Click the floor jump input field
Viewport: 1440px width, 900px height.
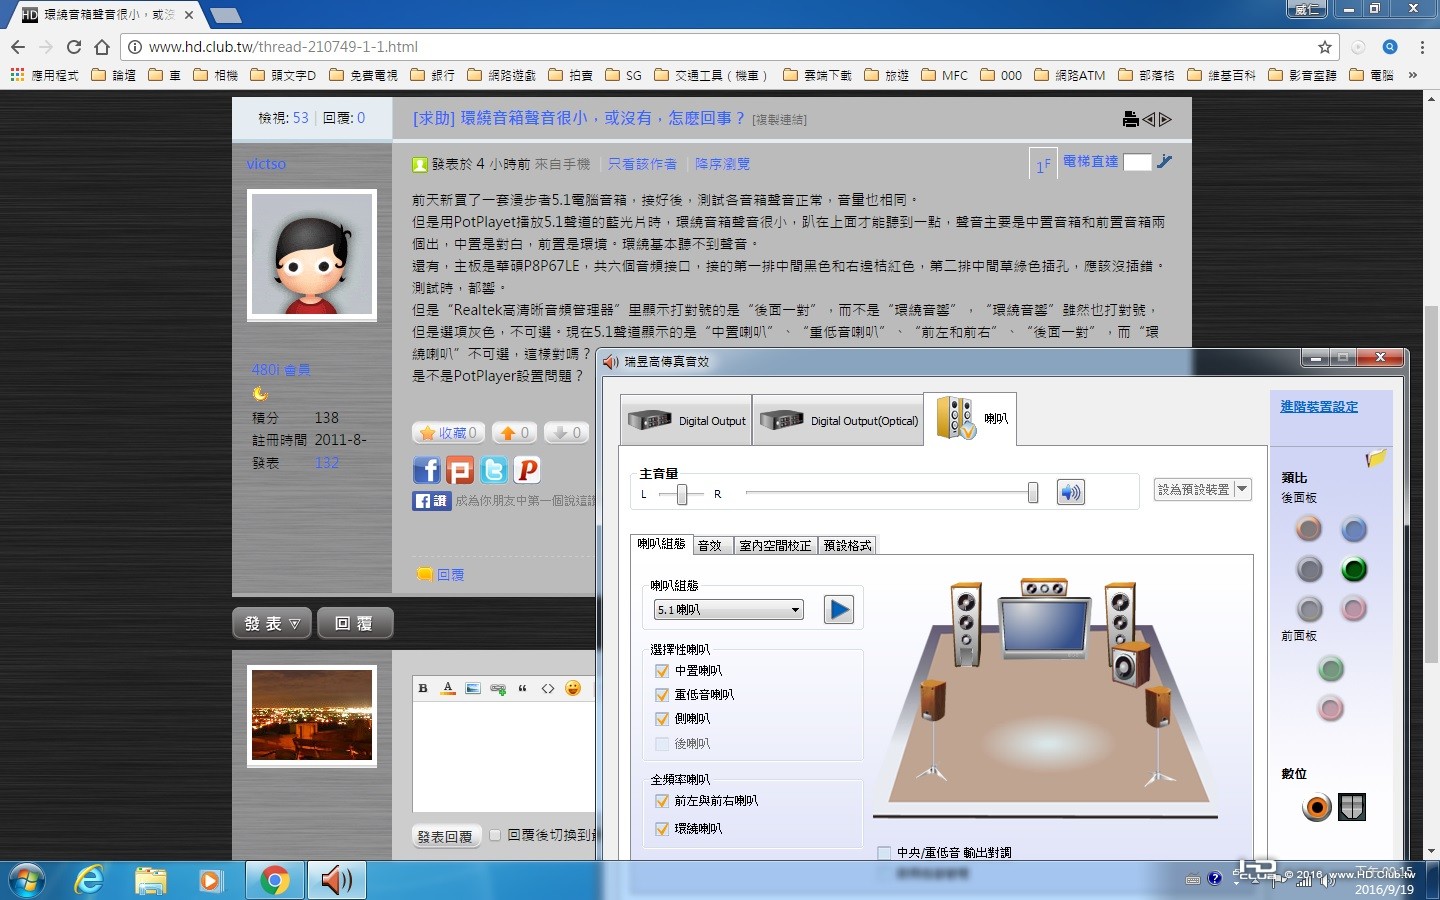click(1137, 162)
